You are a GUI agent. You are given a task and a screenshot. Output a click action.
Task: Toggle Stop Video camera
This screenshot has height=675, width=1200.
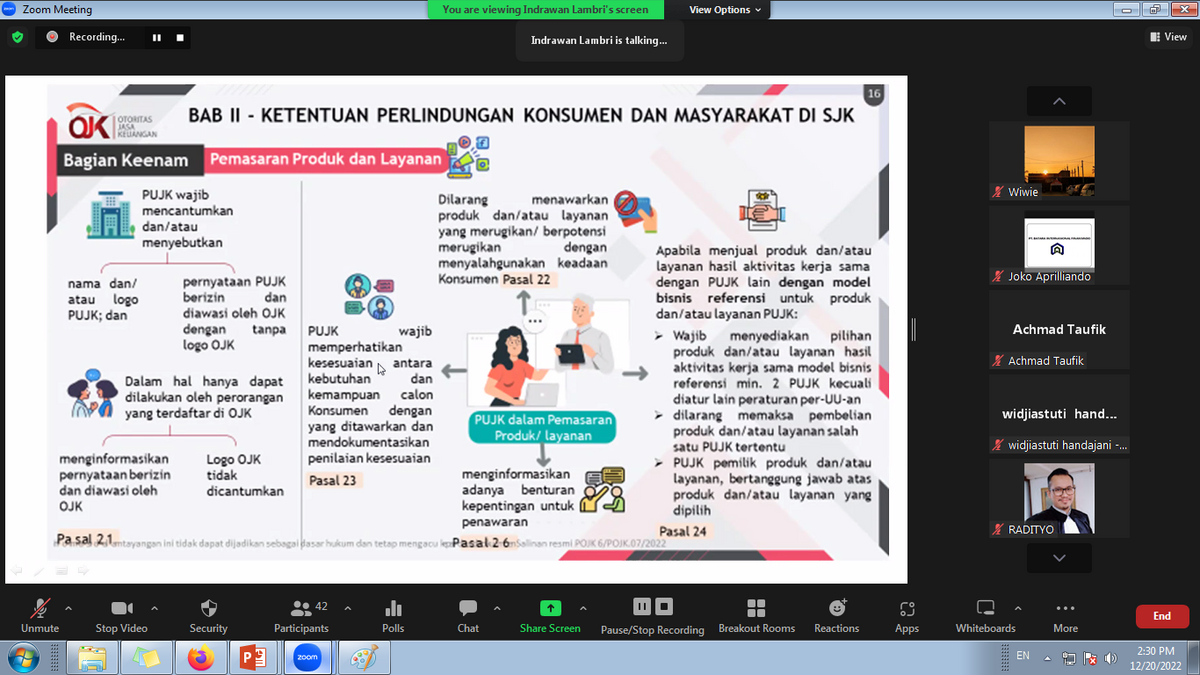click(121, 614)
